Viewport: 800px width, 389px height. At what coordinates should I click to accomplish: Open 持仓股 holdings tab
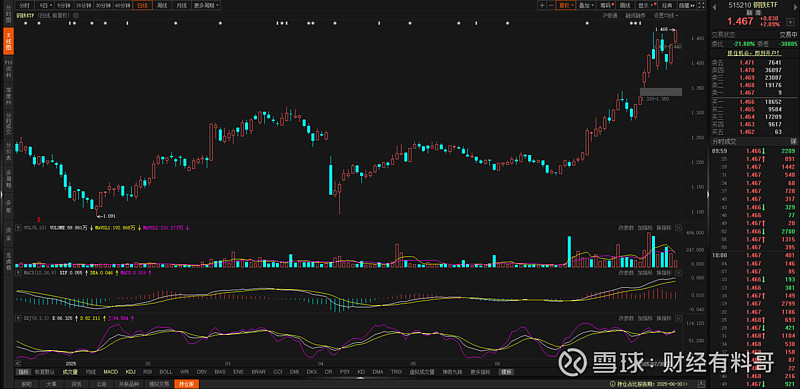pos(187,384)
